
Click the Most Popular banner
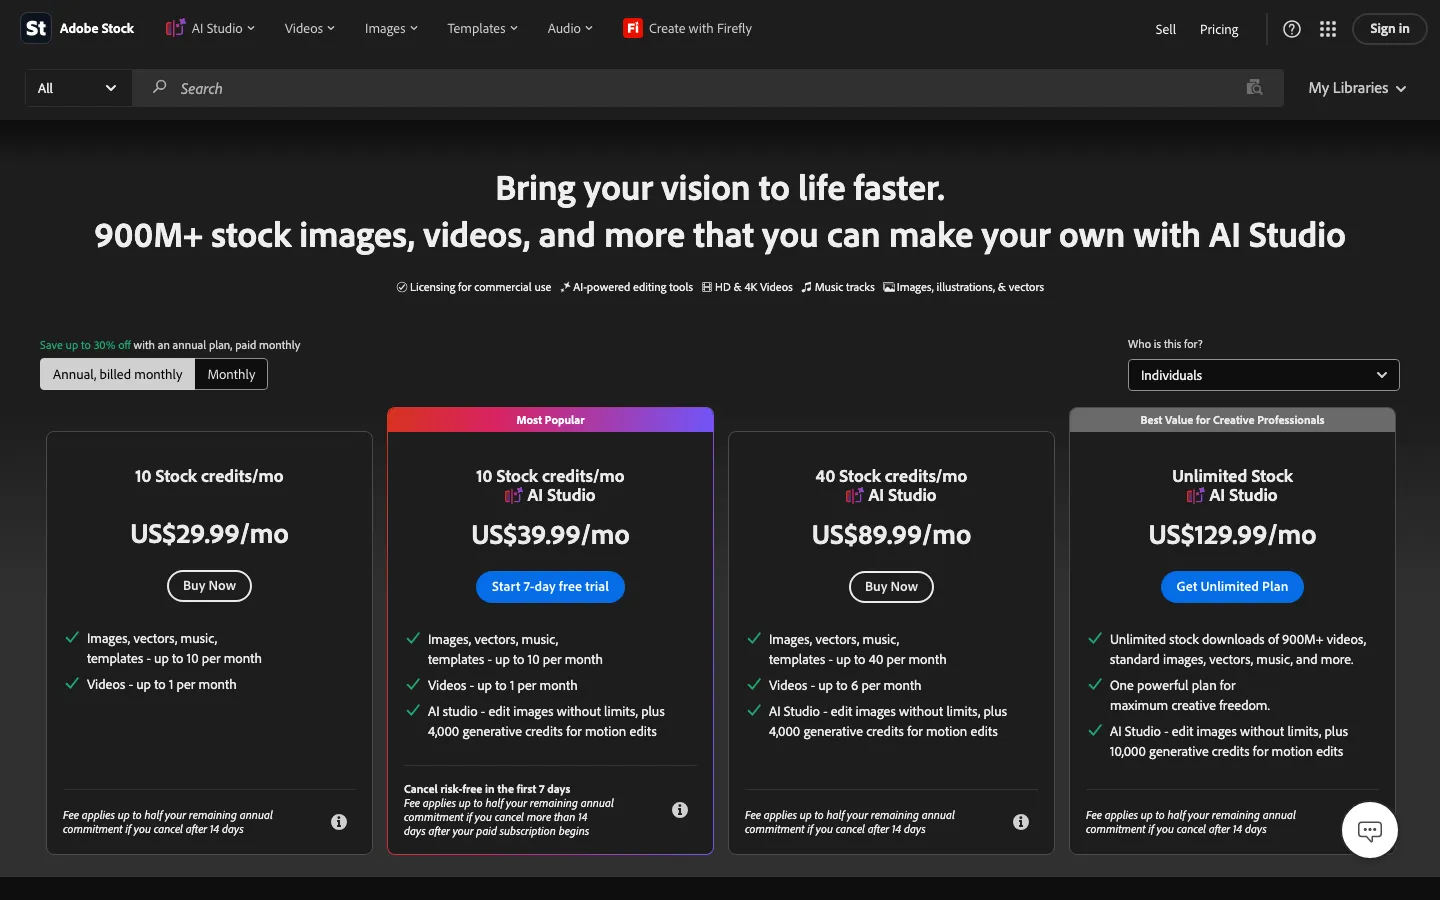550,420
